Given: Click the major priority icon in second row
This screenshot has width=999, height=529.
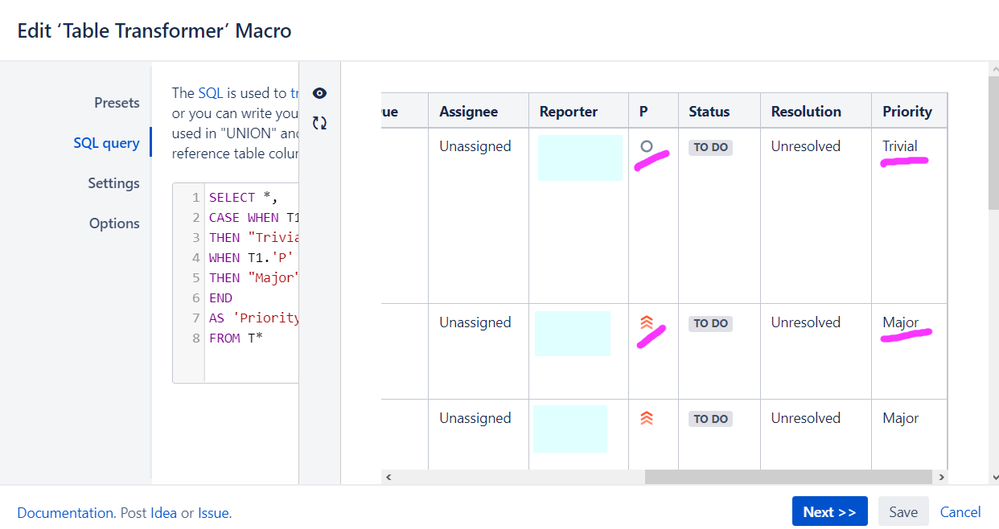Looking at the screenshot, I should (646, 323).
